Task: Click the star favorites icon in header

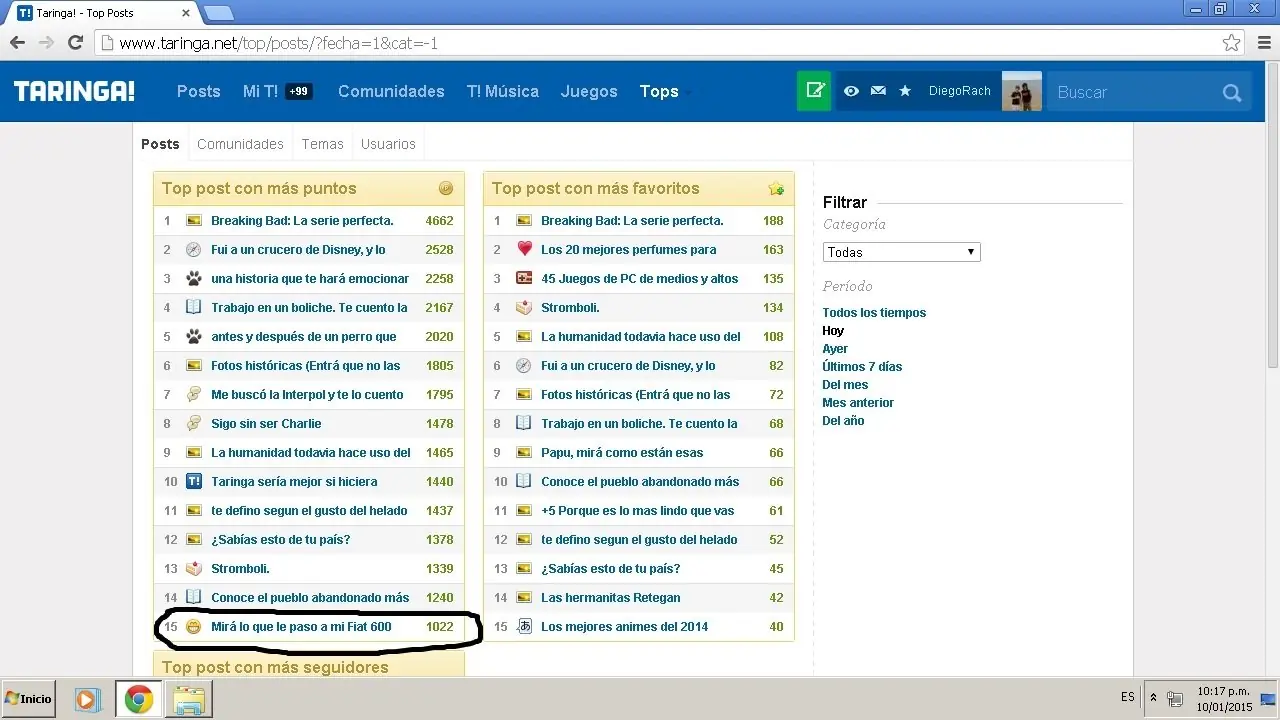Action: pos(905,91)
